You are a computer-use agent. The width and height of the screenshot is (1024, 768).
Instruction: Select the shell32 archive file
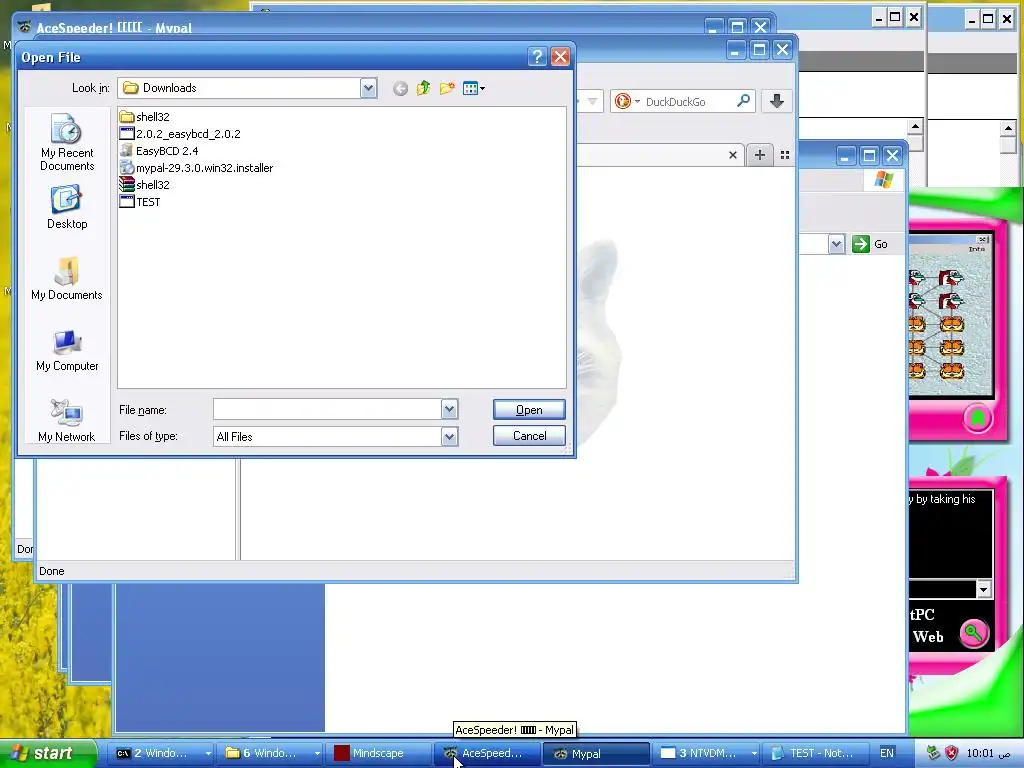[144, 185]
